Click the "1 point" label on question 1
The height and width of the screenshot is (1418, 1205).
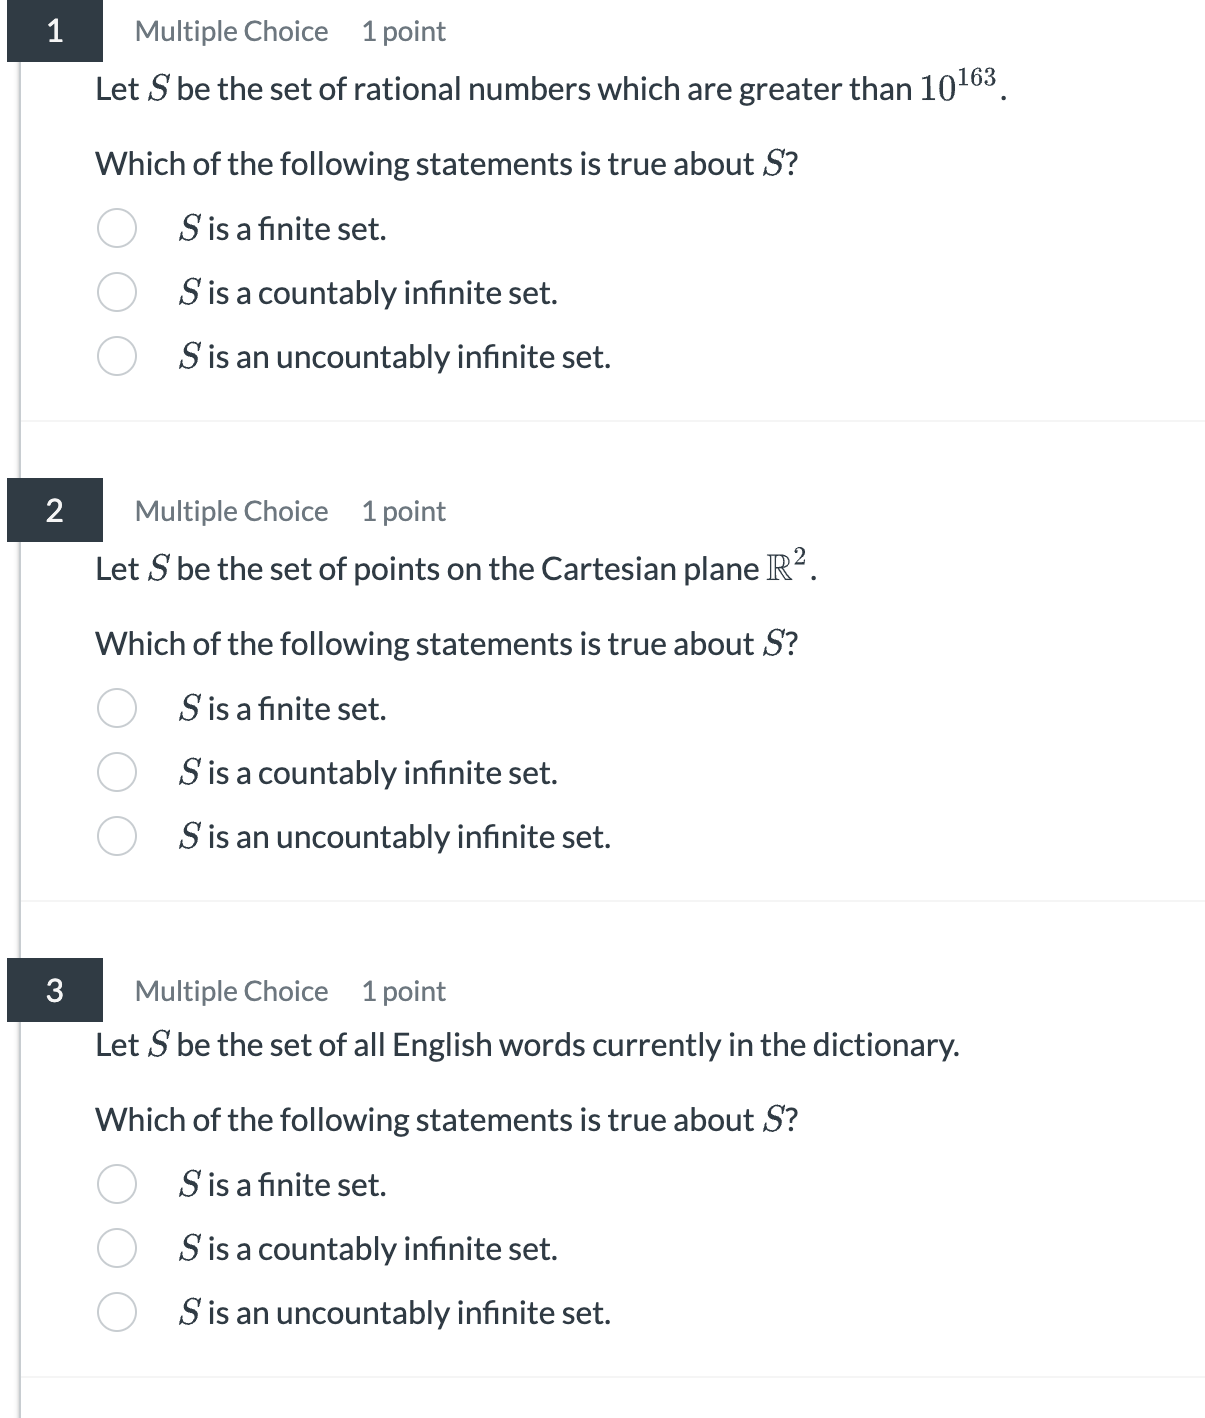point(402,31)
